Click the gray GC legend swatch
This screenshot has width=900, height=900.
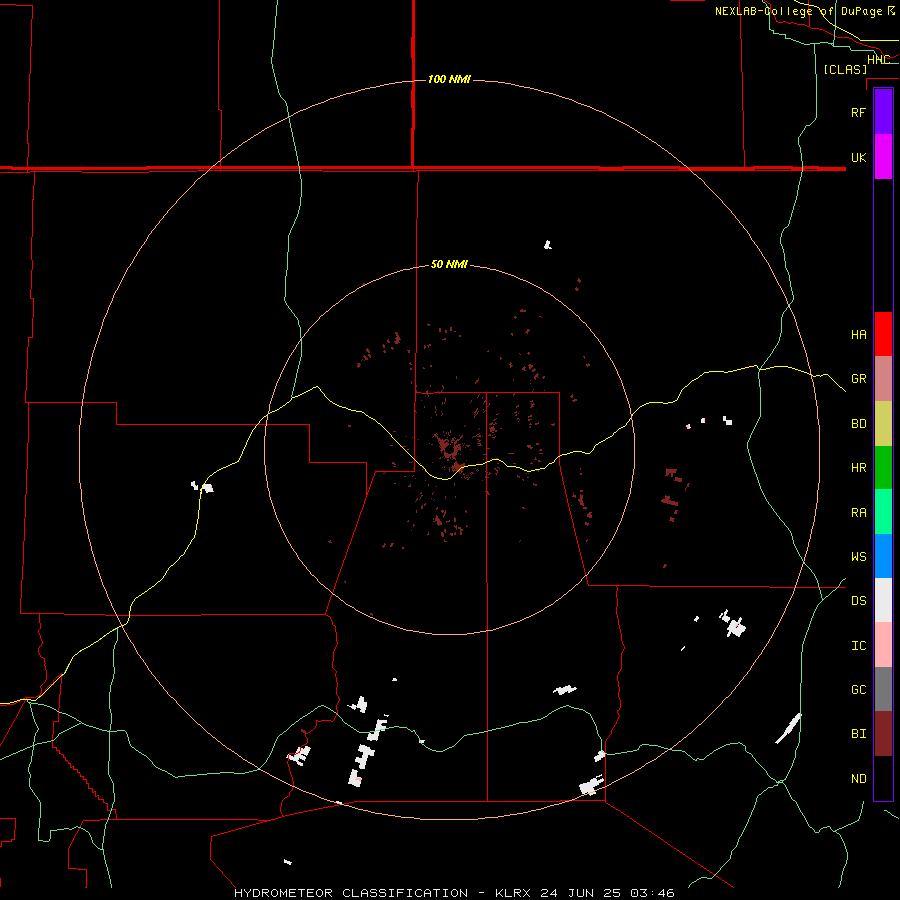pos(883,689)
